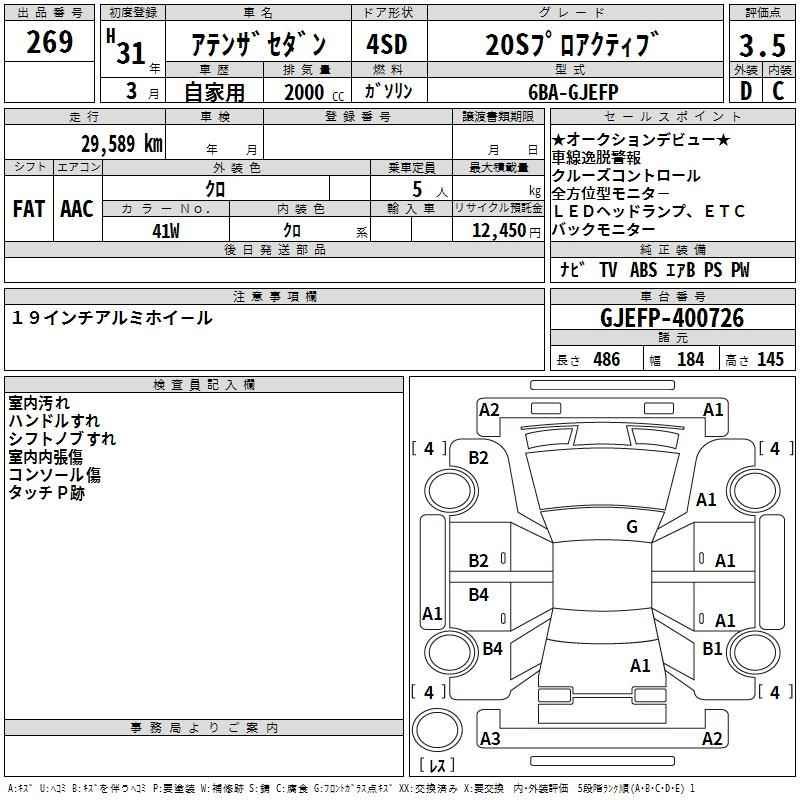Click the [レス] spare tire label
Image resolution: width=800 pixels, height=800 pixels.
click(437, 764)
